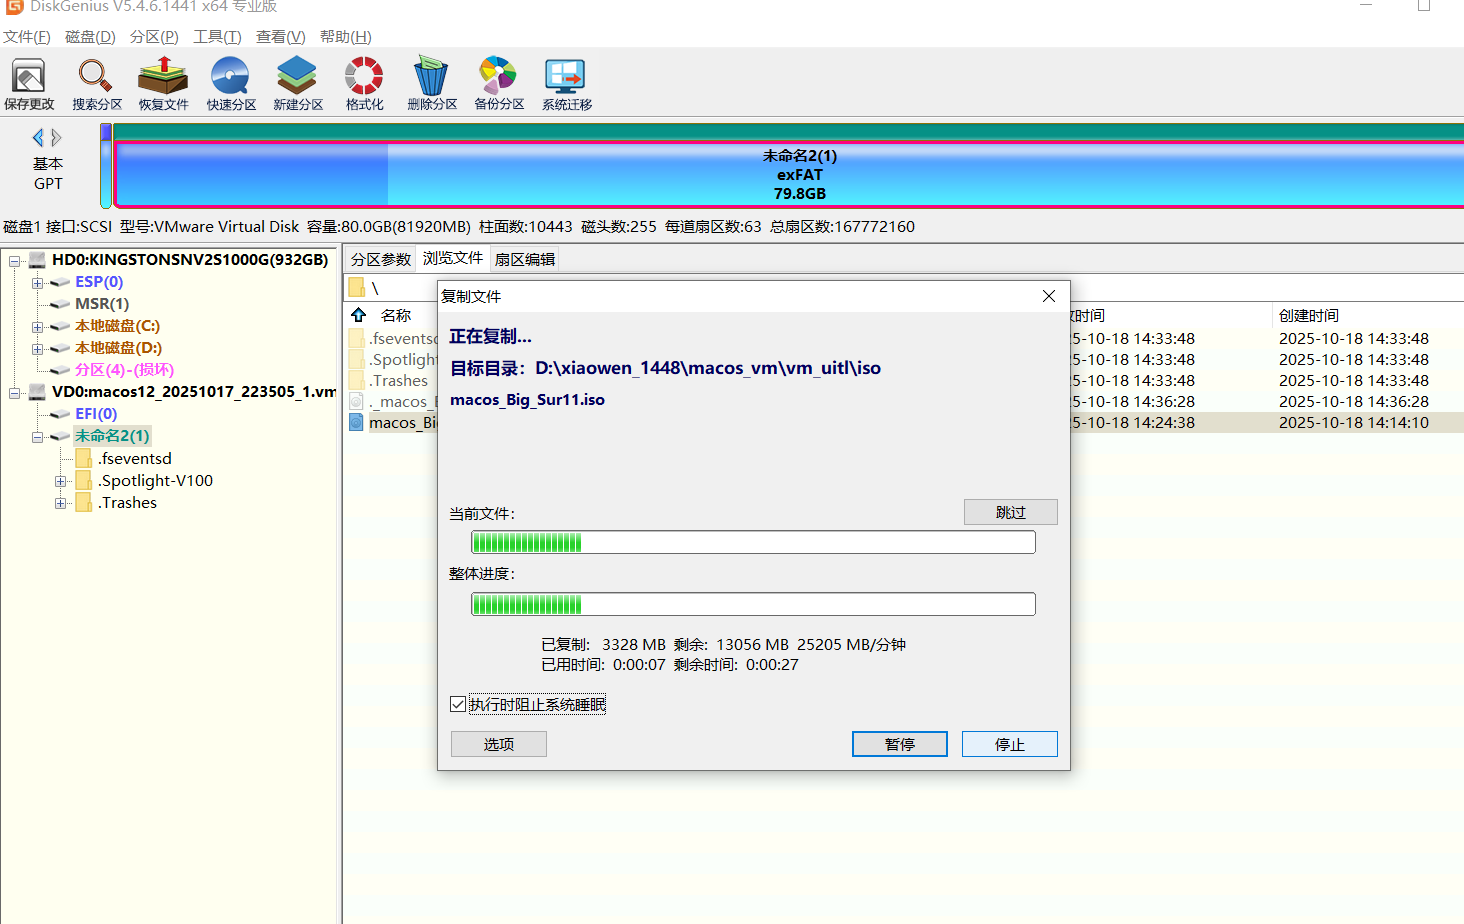Open the 文件(F) menu
1464x924 pixels.
[x=27, y=37]
